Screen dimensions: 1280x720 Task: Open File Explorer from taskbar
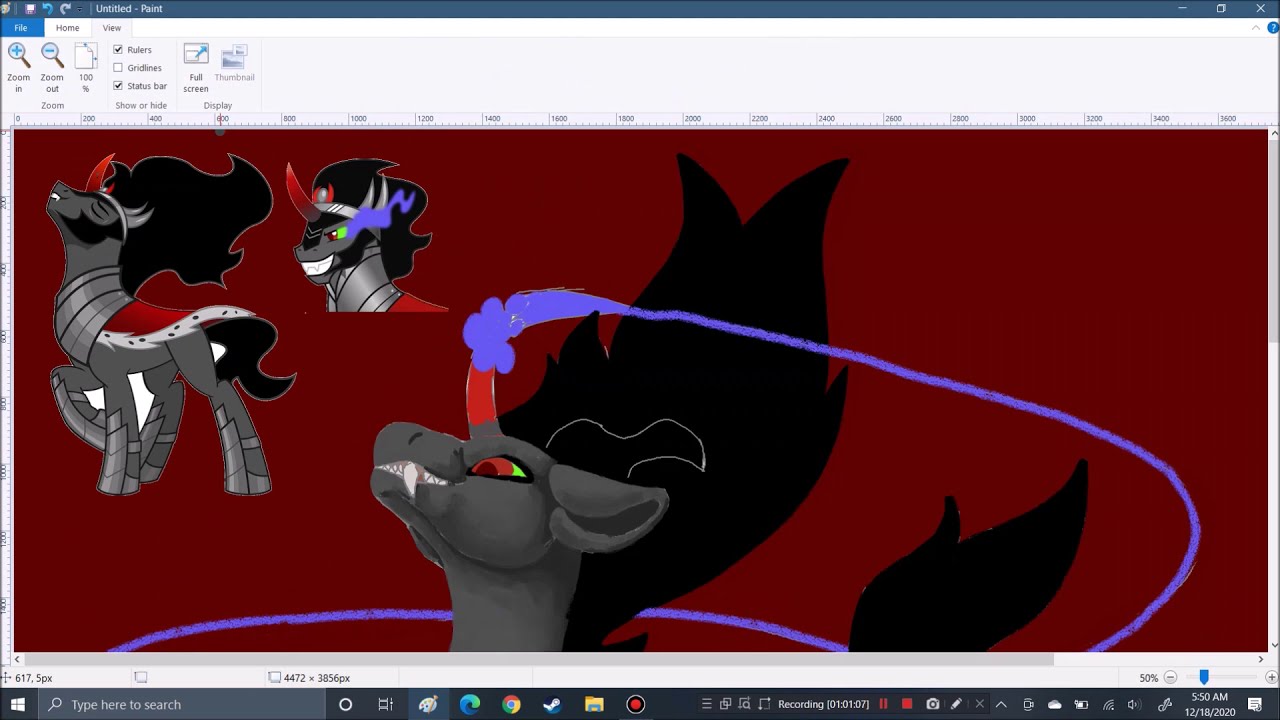(594, 704)
